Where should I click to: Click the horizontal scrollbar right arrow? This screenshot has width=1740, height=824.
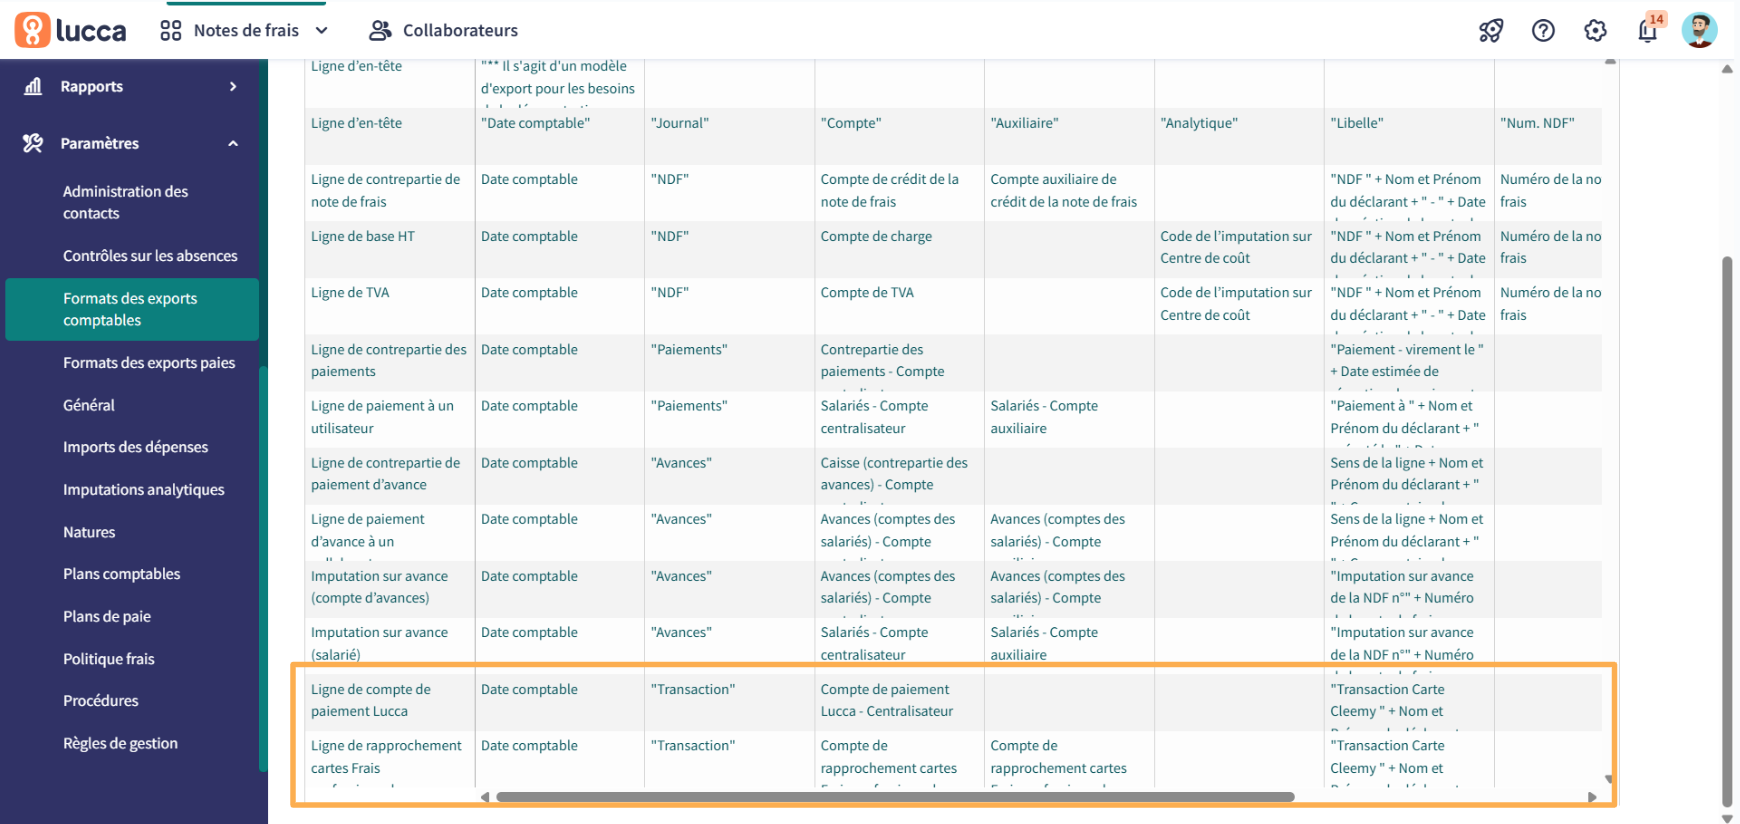pos(1592,797)
